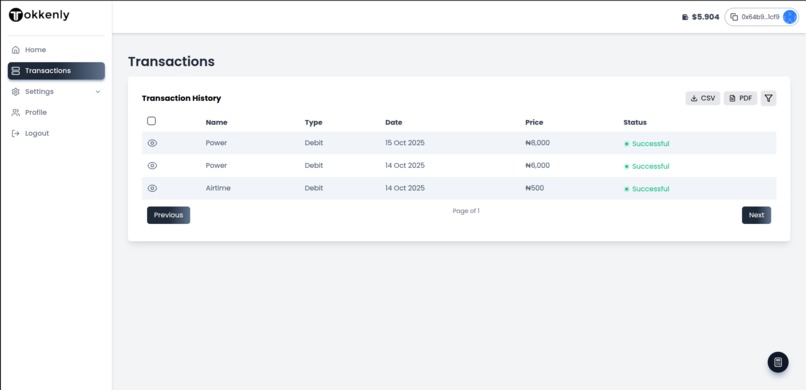Copy the wallet address using the copy icon
The height and width of the screenshot is (390, 806).
click(734, 17)
